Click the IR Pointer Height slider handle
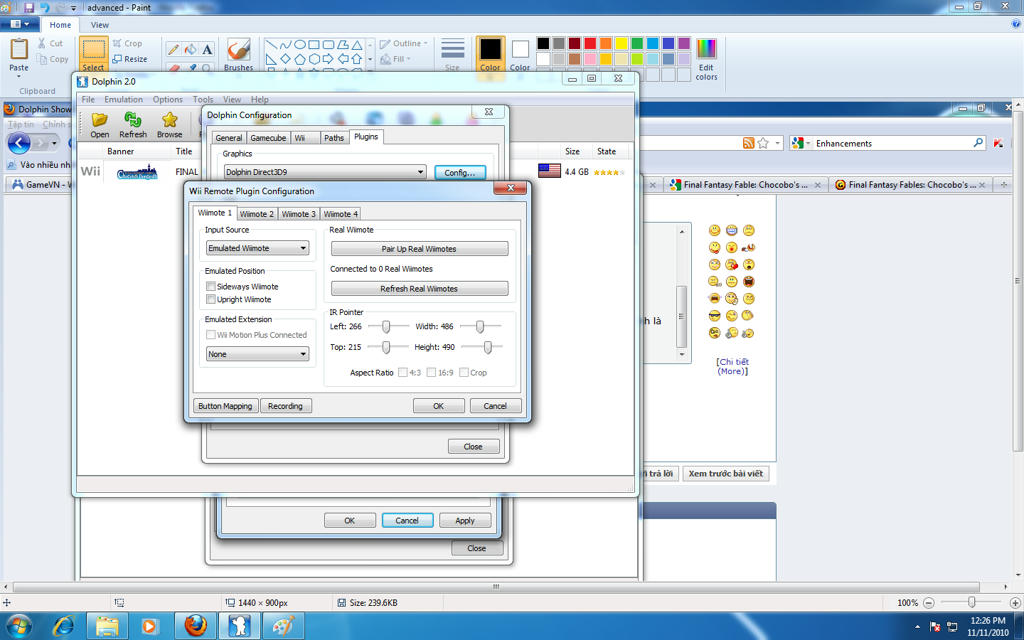 tap(487, 347)
